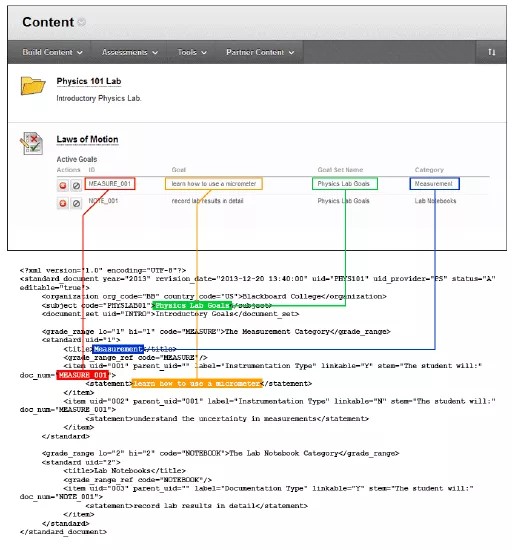Expand the Tools dropdown menu
The height and width of the screenshot is (550, 515).
point(192,52)
